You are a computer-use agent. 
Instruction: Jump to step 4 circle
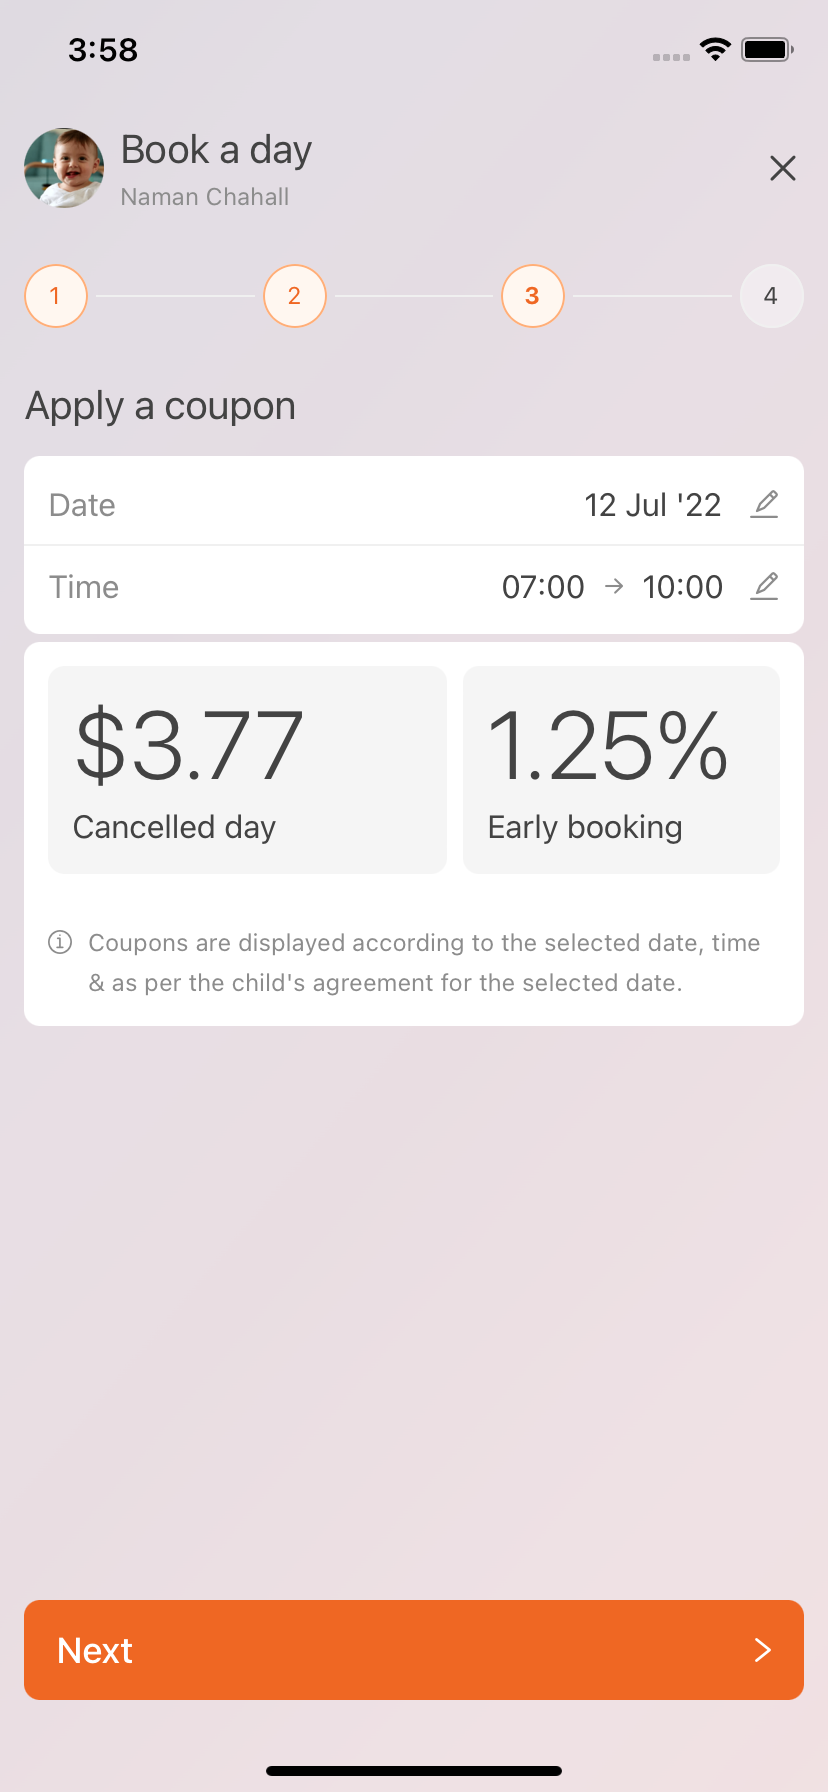[771, 296]
